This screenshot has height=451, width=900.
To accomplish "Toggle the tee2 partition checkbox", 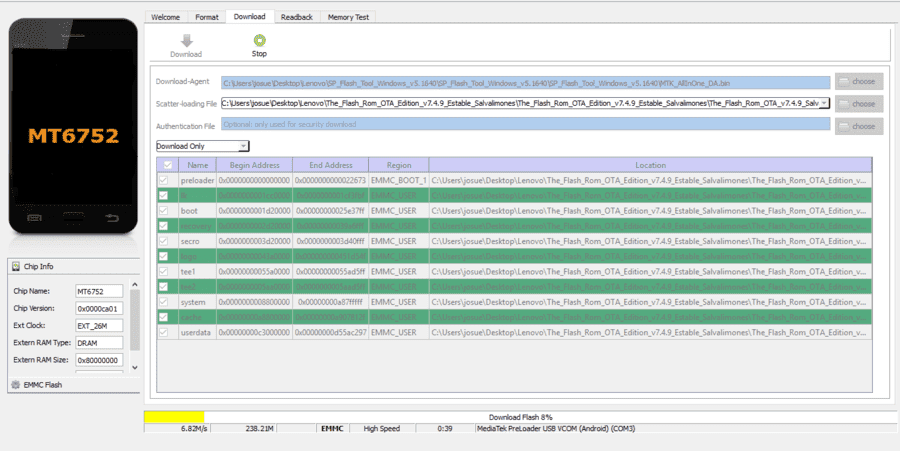I will coord(164,287).
